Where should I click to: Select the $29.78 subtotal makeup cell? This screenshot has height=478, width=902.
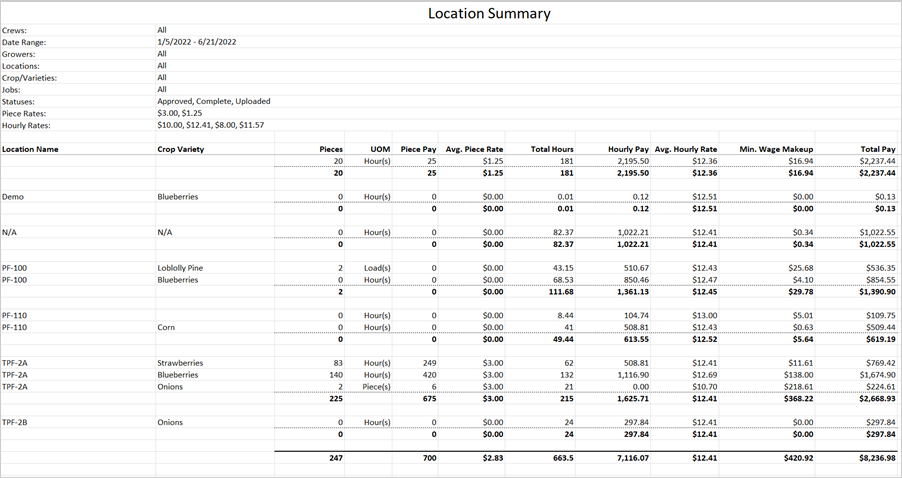[x=800, y=292]
